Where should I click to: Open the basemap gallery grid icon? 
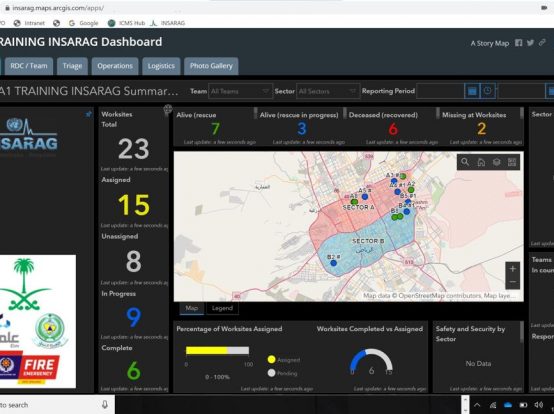pyautogui.click(x=512, y=162)
